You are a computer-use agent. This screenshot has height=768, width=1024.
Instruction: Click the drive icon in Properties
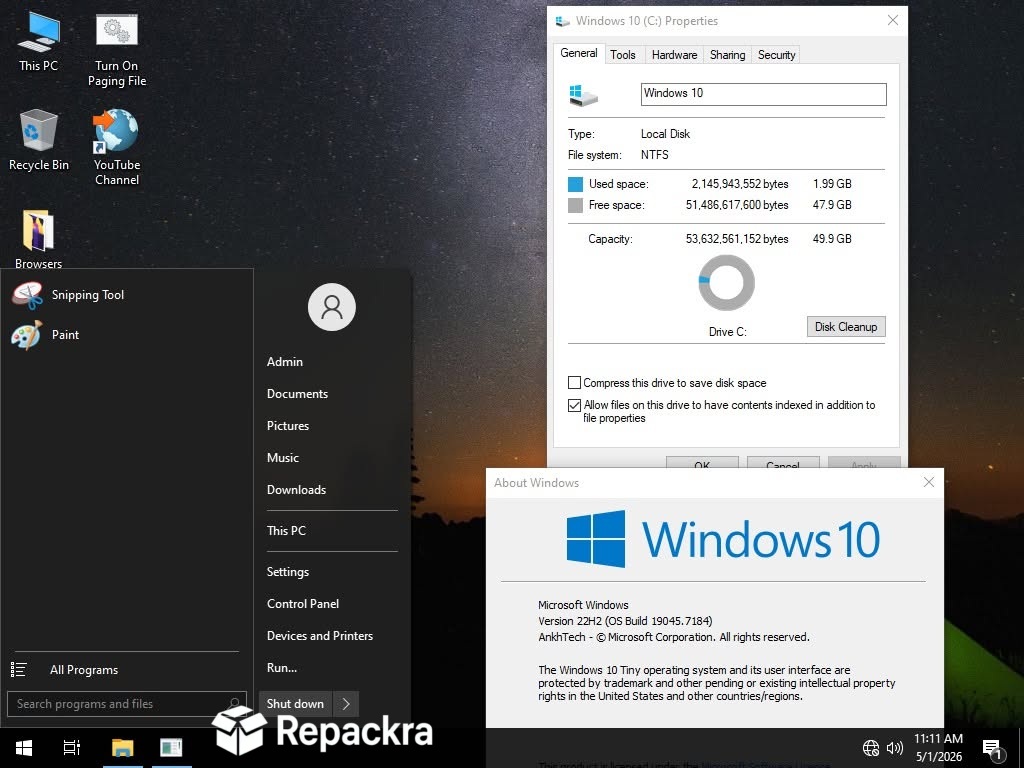583,95
